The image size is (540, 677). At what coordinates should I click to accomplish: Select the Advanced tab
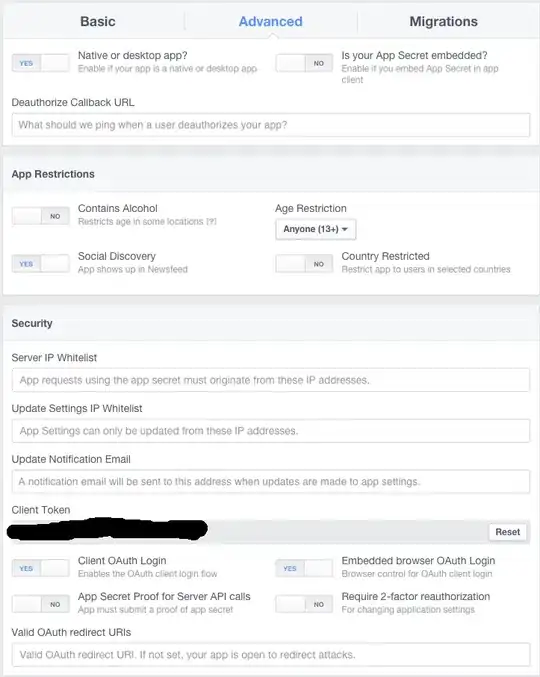[x=271, y=22]
